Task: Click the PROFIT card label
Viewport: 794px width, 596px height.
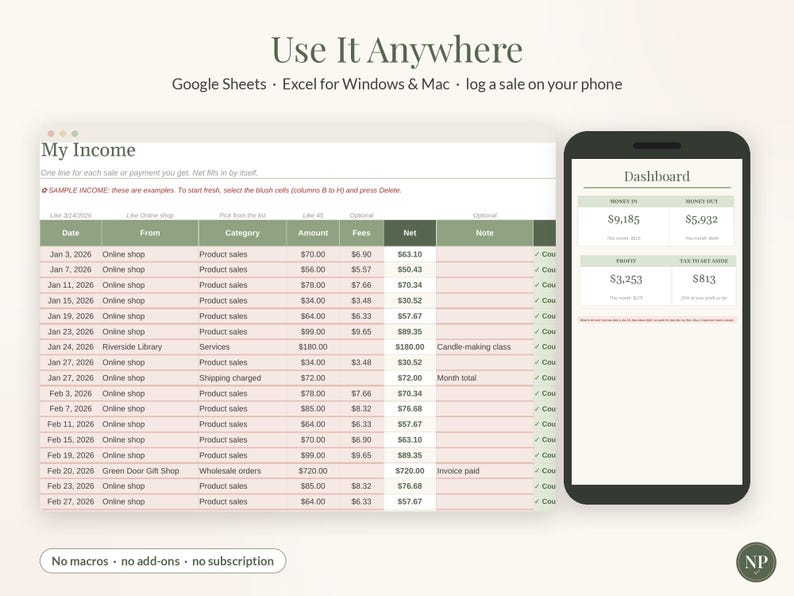Action: click(x=626, y=261)
